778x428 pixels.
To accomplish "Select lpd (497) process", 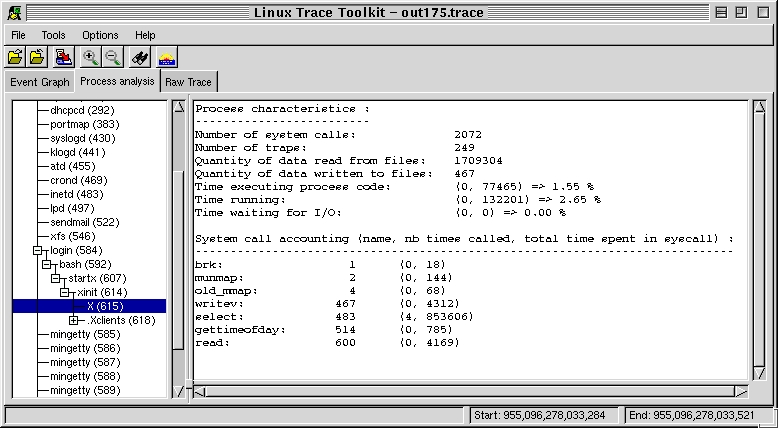I will pyautogui.click(x=72, y=208).
